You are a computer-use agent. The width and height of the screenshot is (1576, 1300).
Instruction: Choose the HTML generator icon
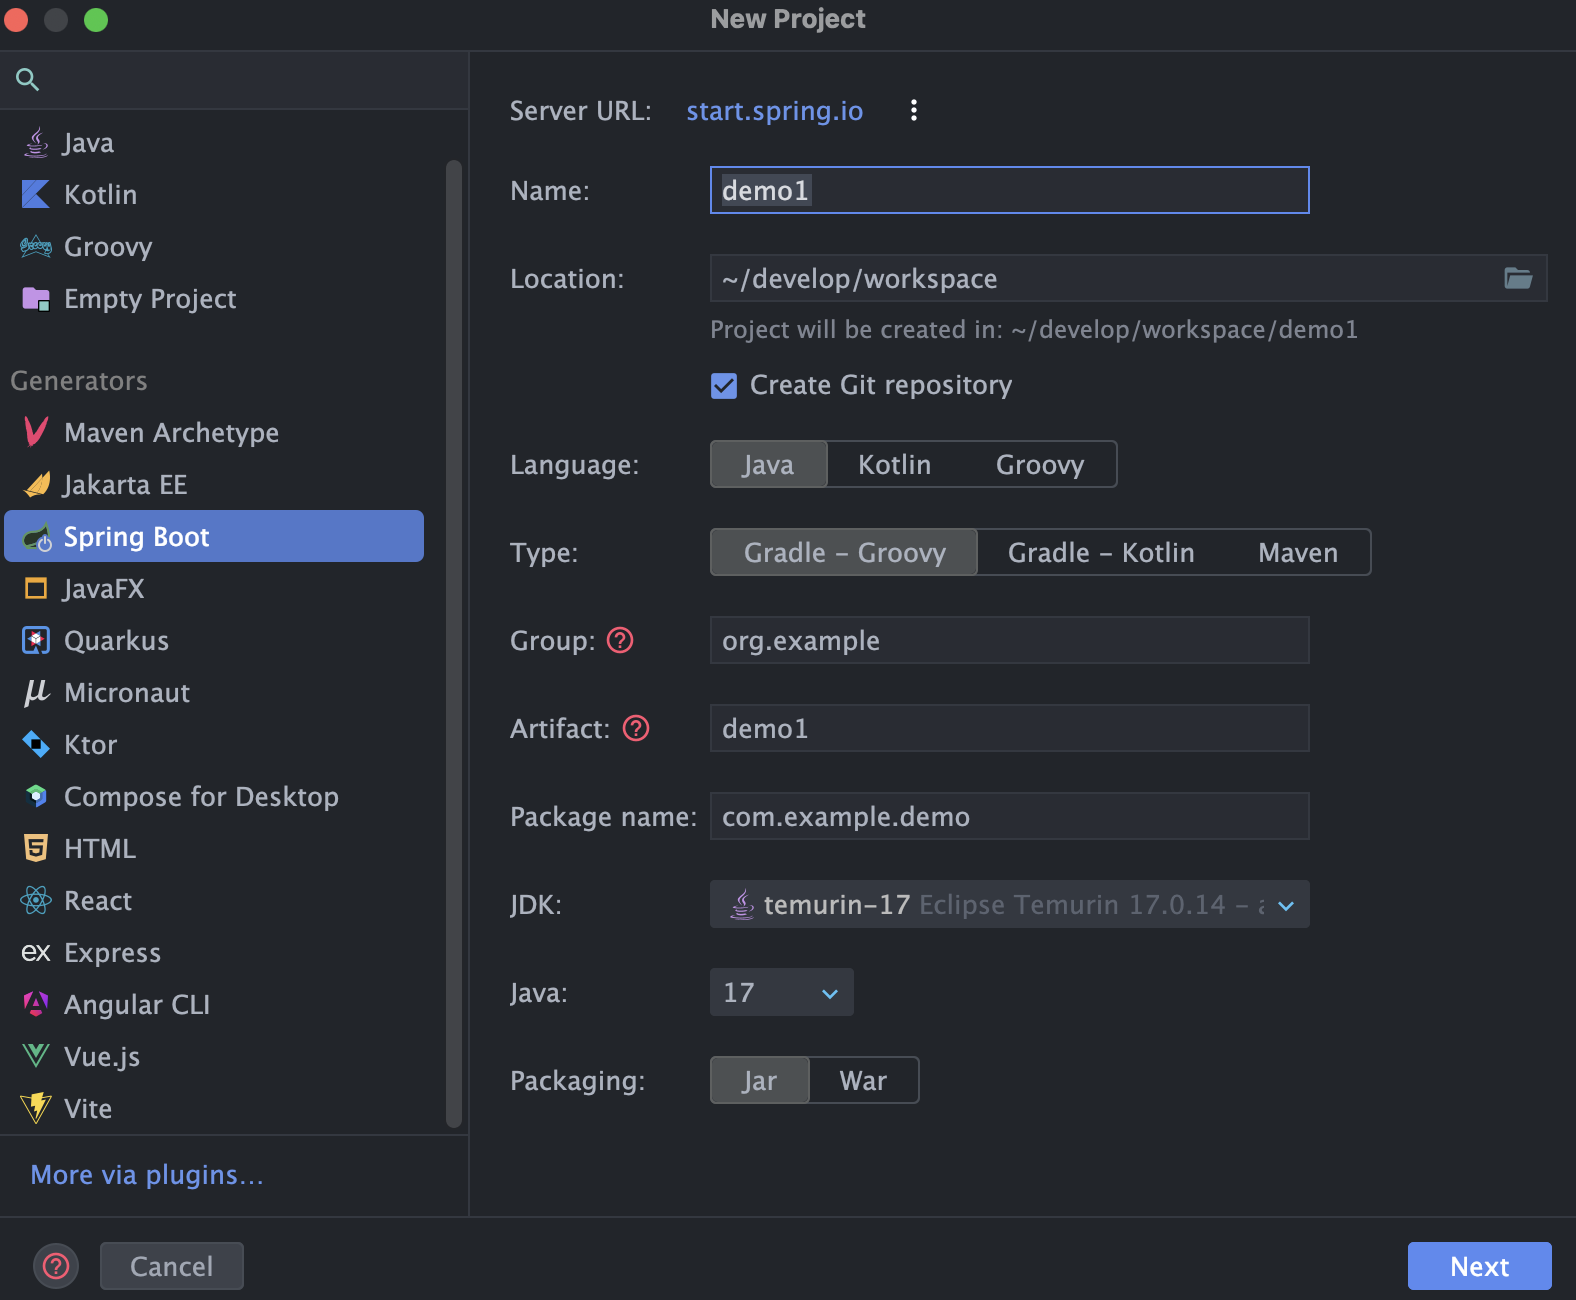[36, 848]
